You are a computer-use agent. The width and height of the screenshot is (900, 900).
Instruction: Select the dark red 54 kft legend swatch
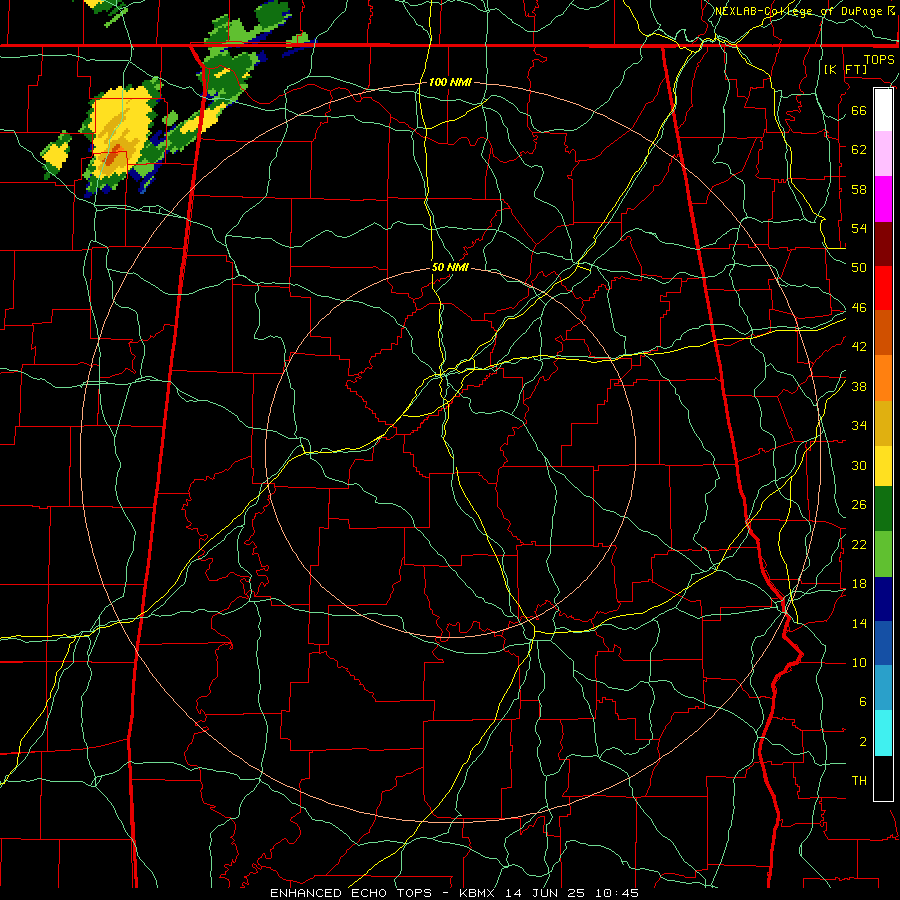point(883,244)
